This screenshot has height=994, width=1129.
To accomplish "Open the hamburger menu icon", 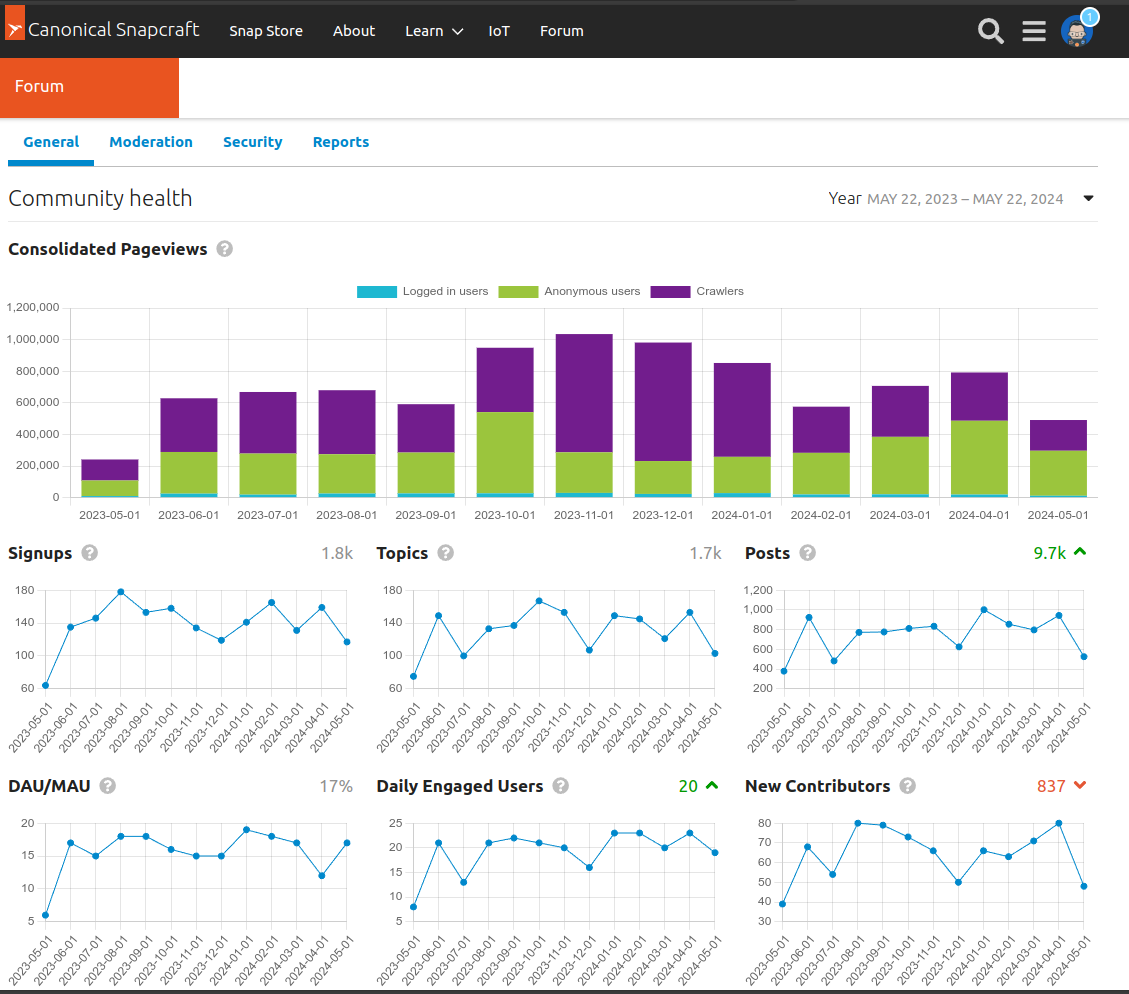I will pos(1034,31).
